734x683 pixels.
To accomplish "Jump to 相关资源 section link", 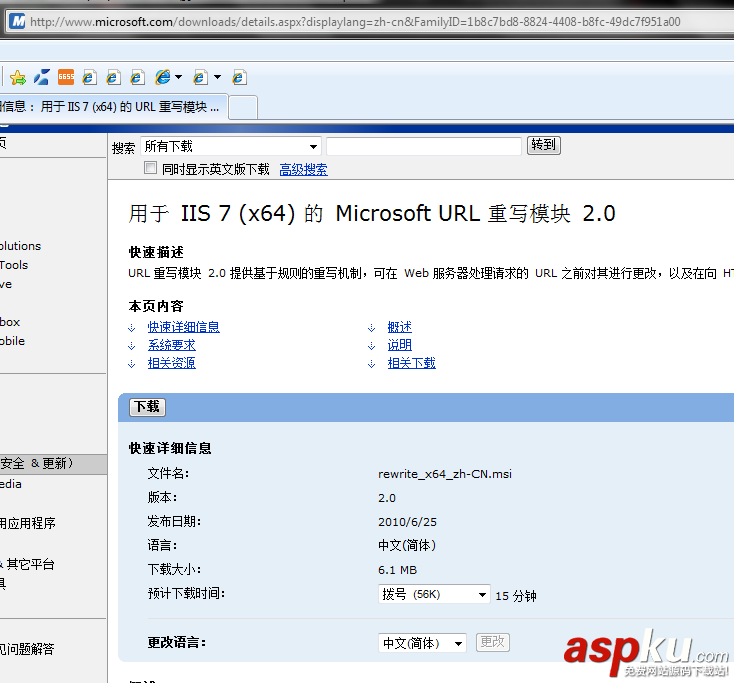I will point(172,363).
